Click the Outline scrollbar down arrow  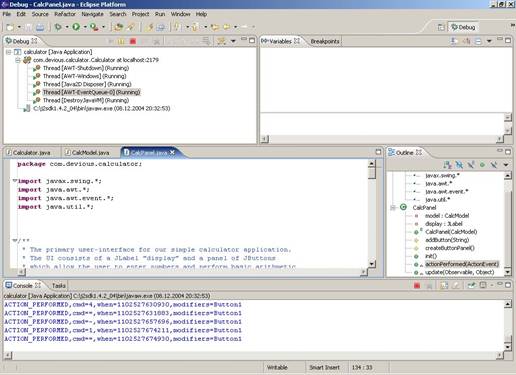[507, 272]
